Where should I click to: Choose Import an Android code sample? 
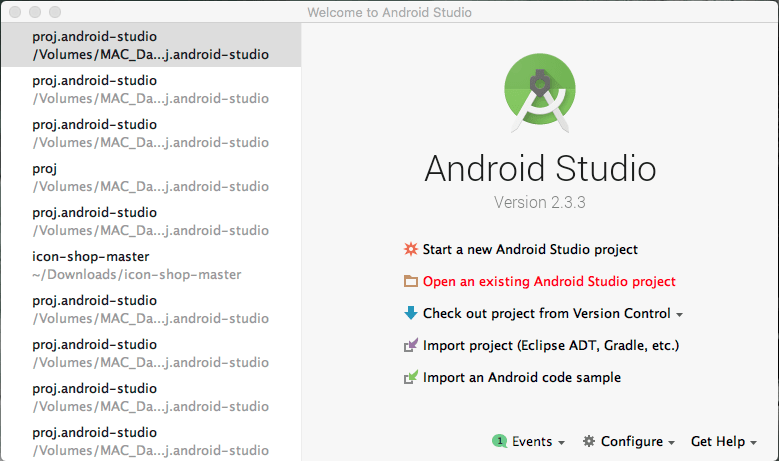click(x=522, y=377)
